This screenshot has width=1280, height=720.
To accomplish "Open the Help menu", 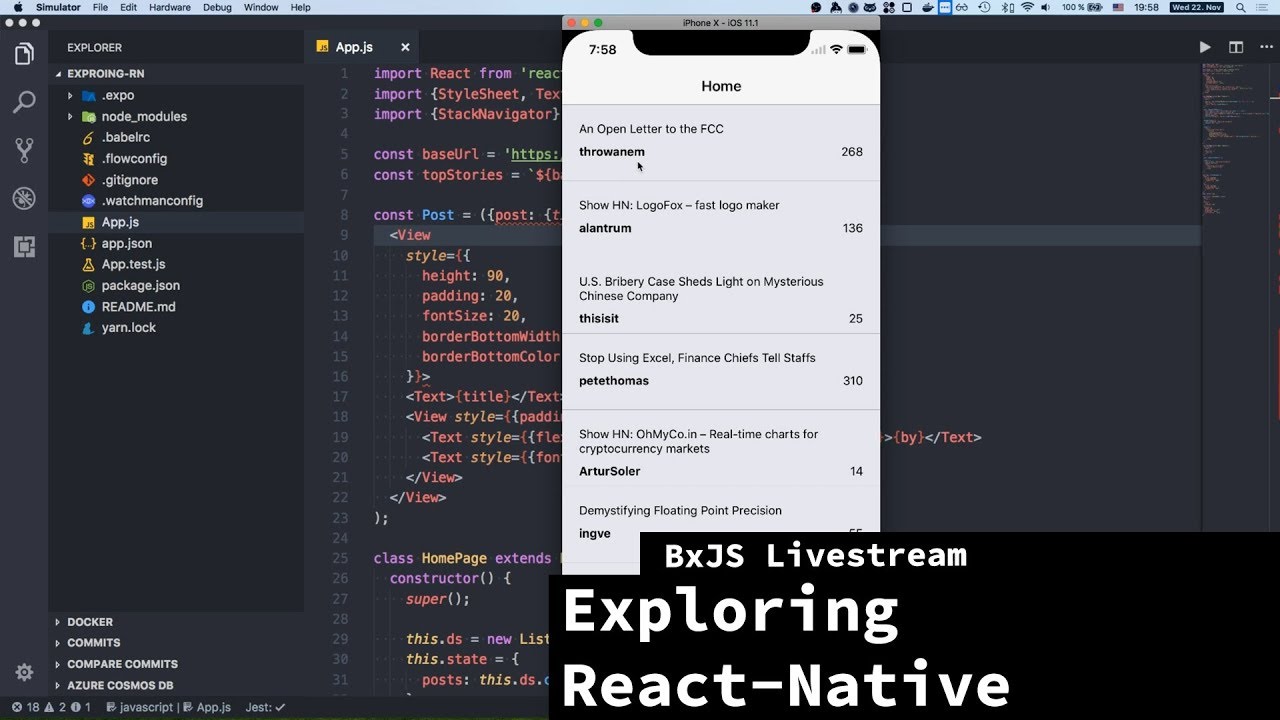I will coord(301,7).
